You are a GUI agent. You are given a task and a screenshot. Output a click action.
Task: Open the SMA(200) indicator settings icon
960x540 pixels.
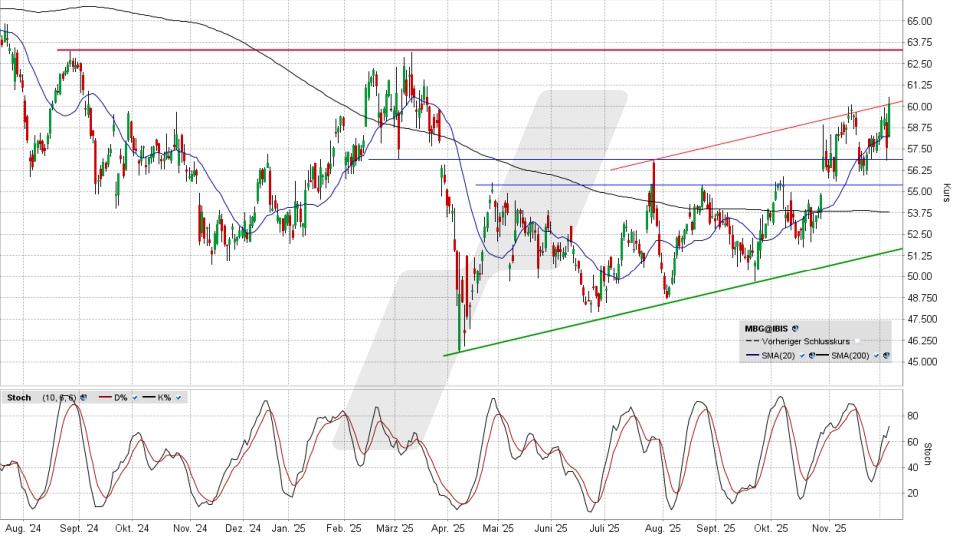pos(887,355)
